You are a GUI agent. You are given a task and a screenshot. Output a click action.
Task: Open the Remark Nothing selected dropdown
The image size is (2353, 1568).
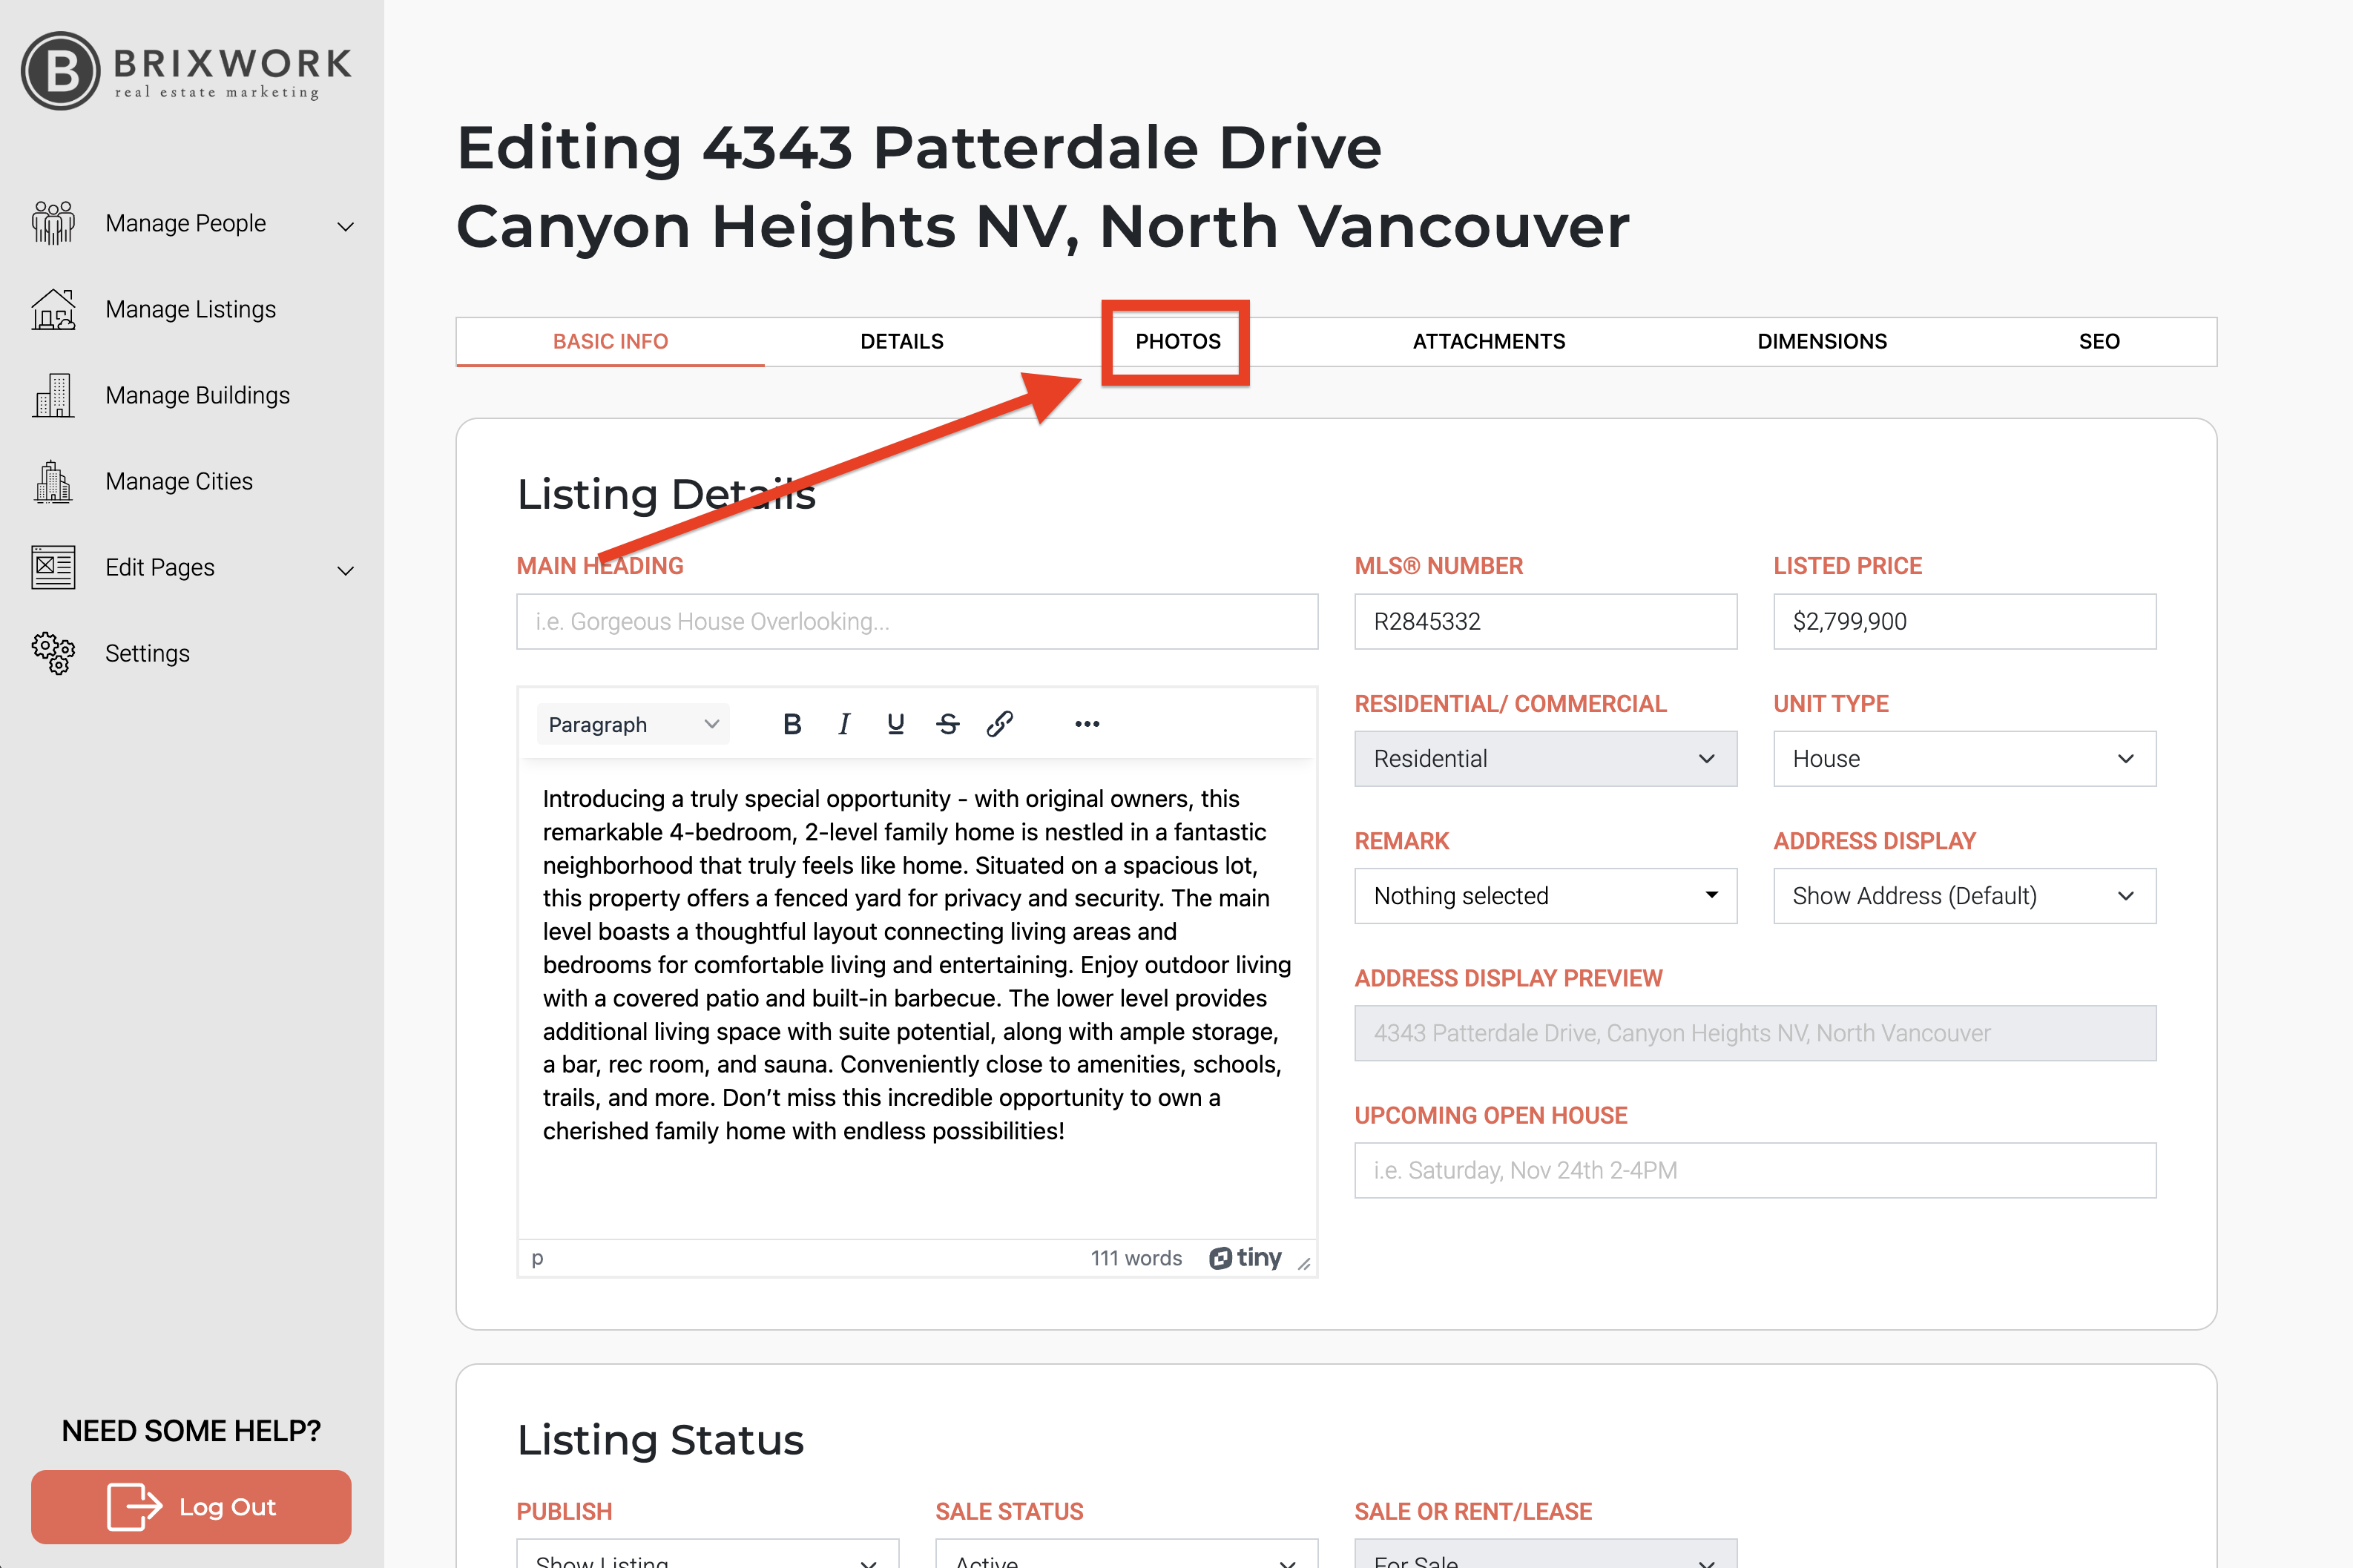[1544, 896]
